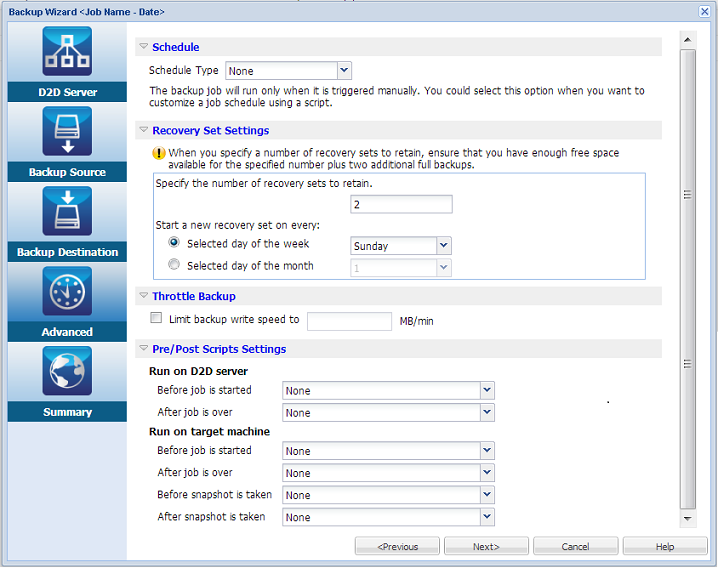Open D2D server 'Before job is started' dropdown
The width and height of the screenshot is (718, 568).
pos(487,390)
